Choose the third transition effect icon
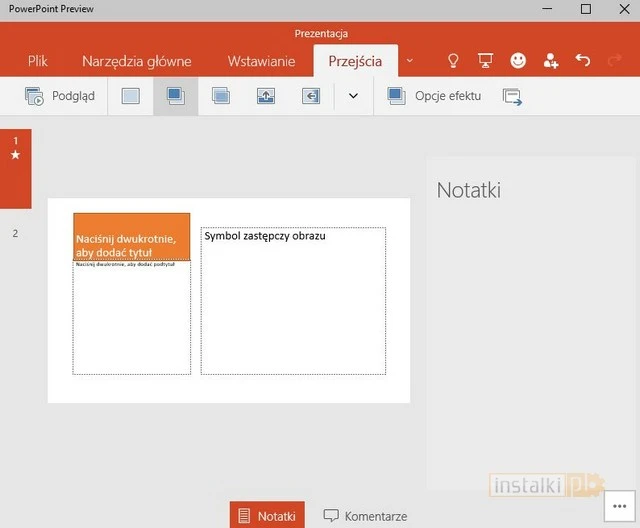This screenshot has width=640, height=528. (221, 97)
